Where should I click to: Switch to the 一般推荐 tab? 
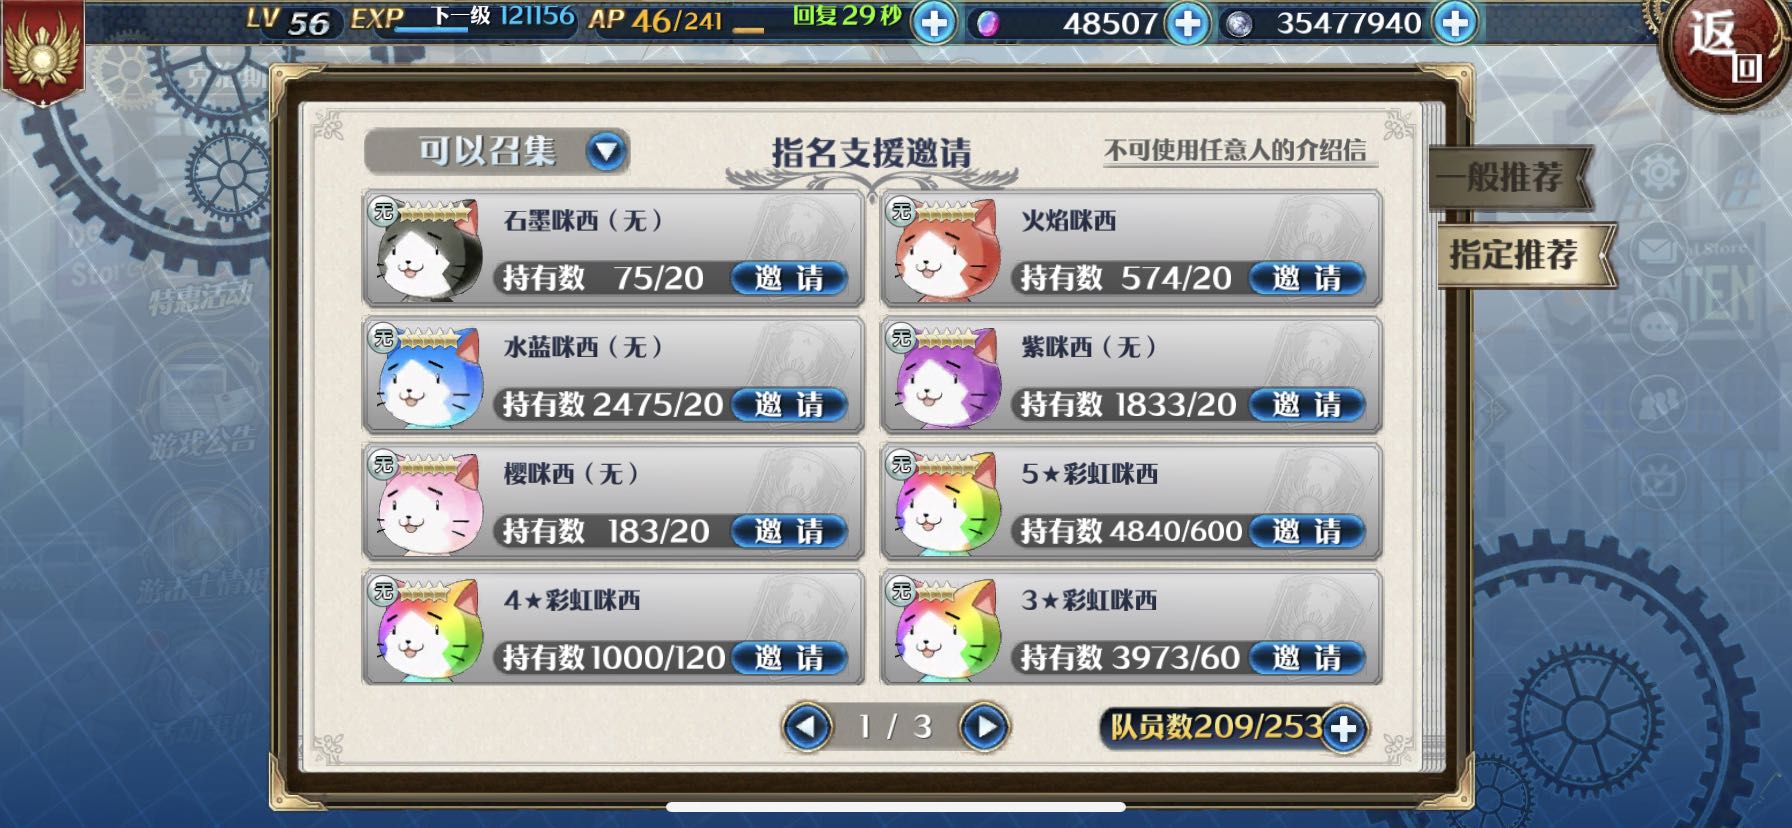click(1511, 178)
